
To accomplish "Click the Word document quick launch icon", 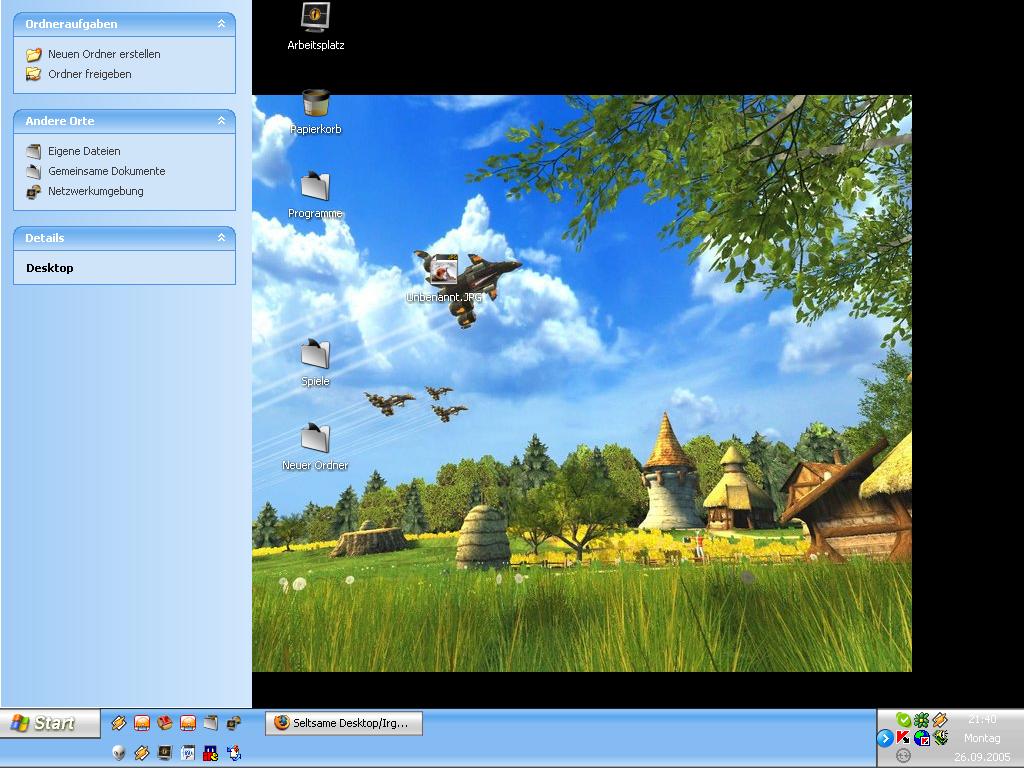I will [188, 753].
